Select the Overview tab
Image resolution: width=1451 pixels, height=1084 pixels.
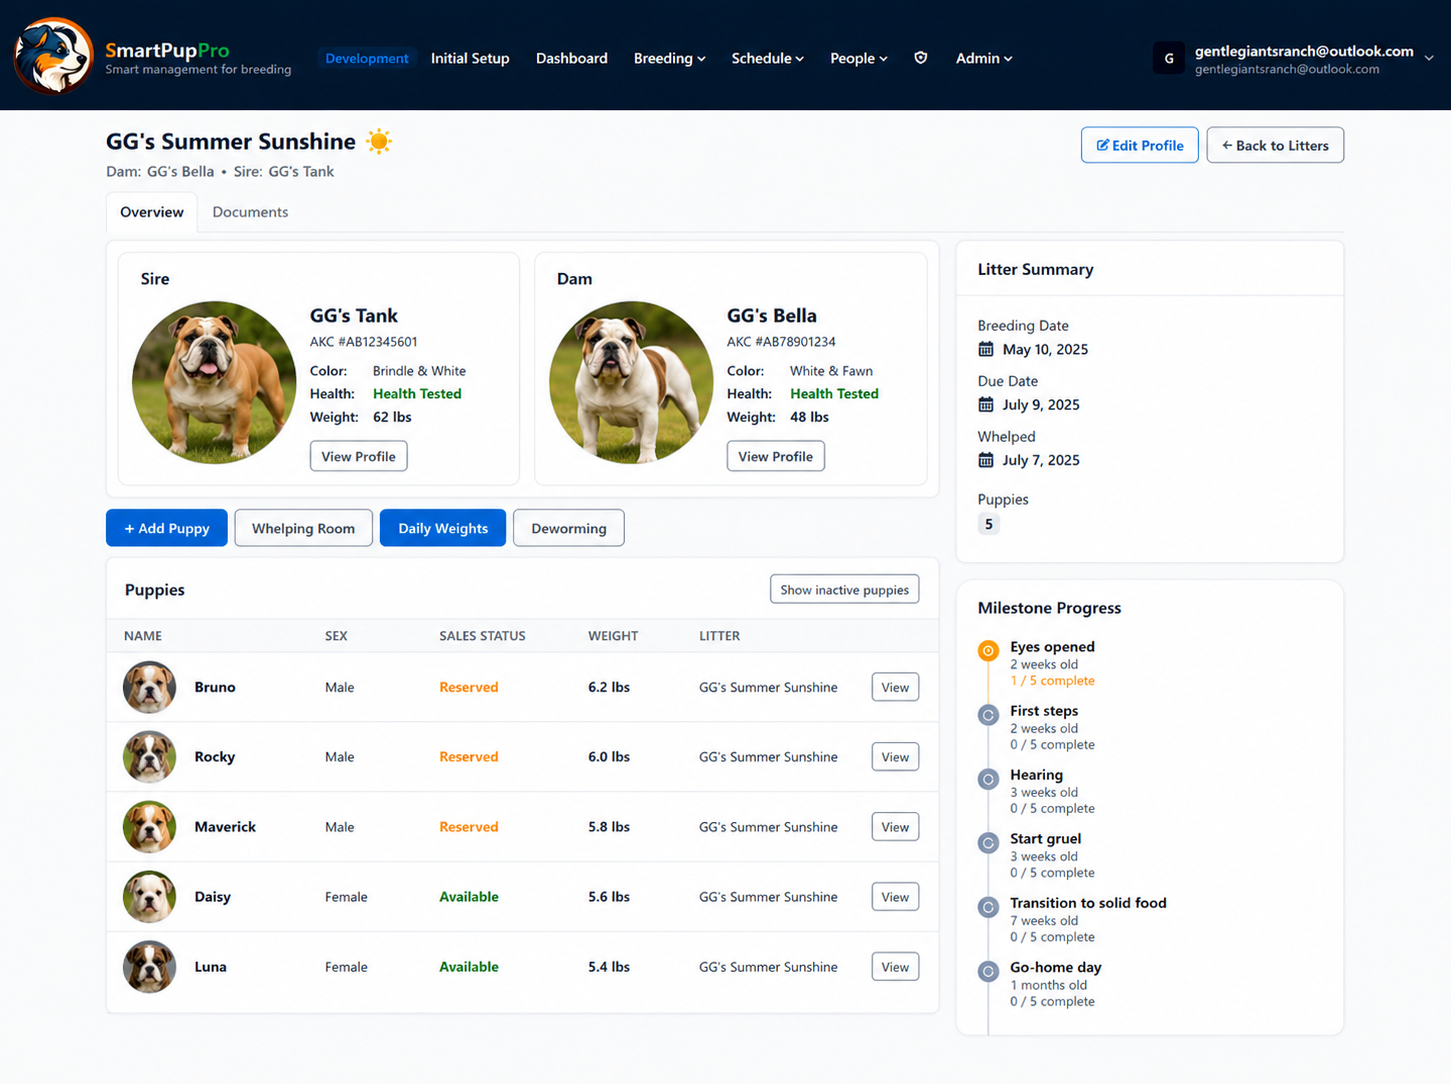pos(152,212)
